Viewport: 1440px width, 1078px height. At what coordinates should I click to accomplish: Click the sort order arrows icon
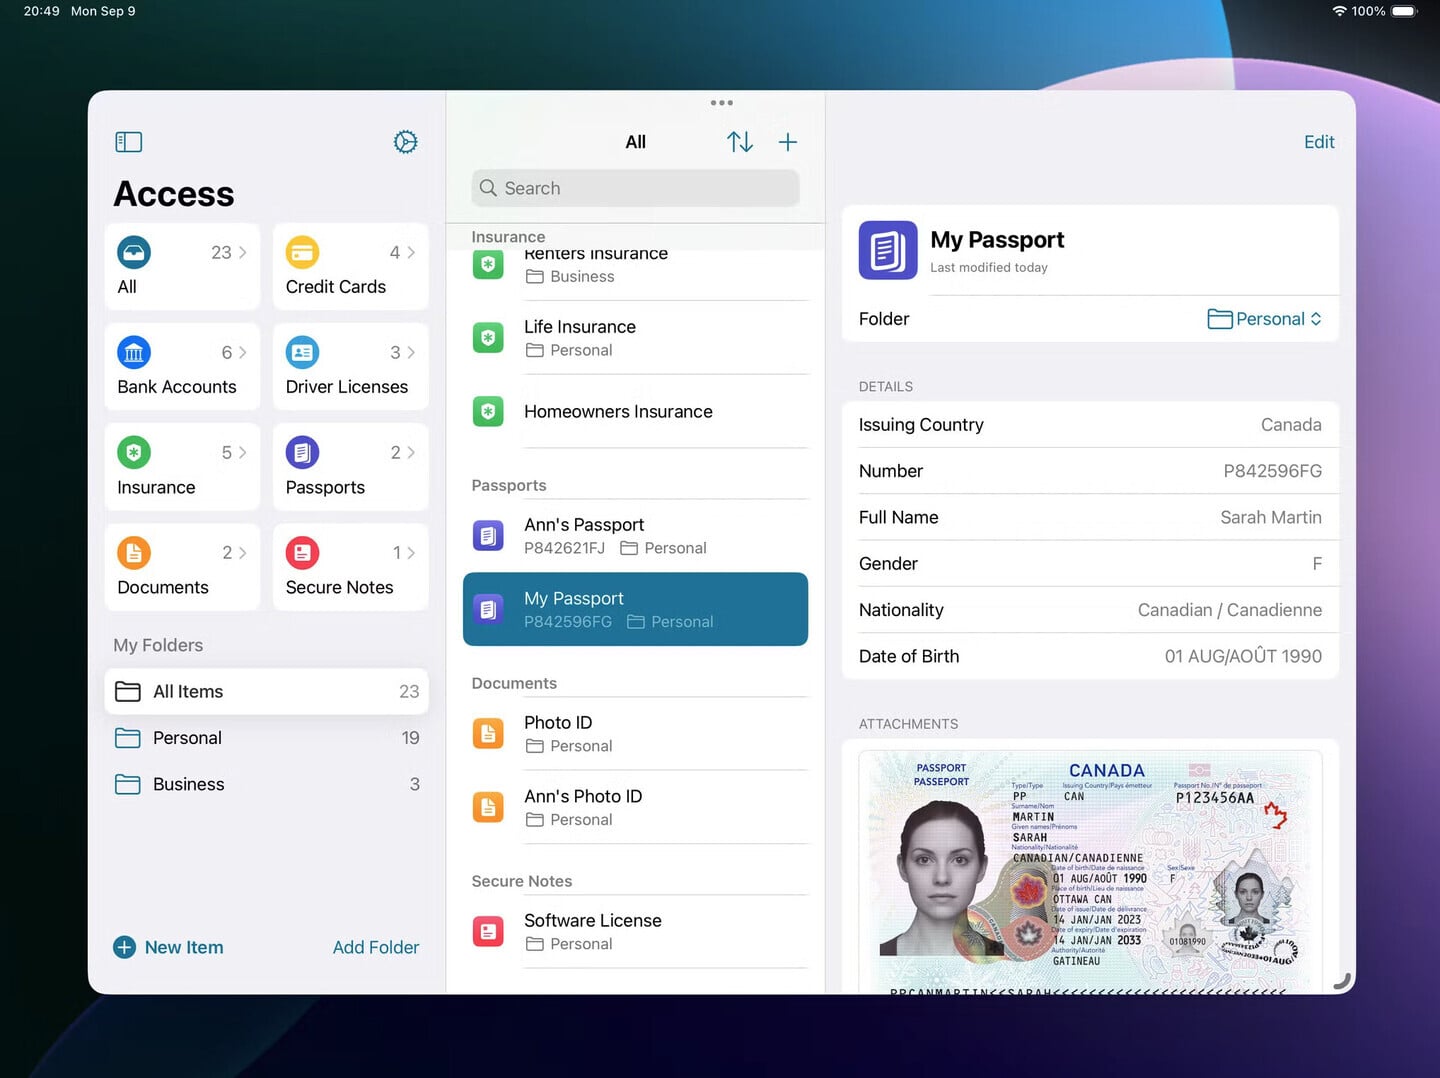740,141
